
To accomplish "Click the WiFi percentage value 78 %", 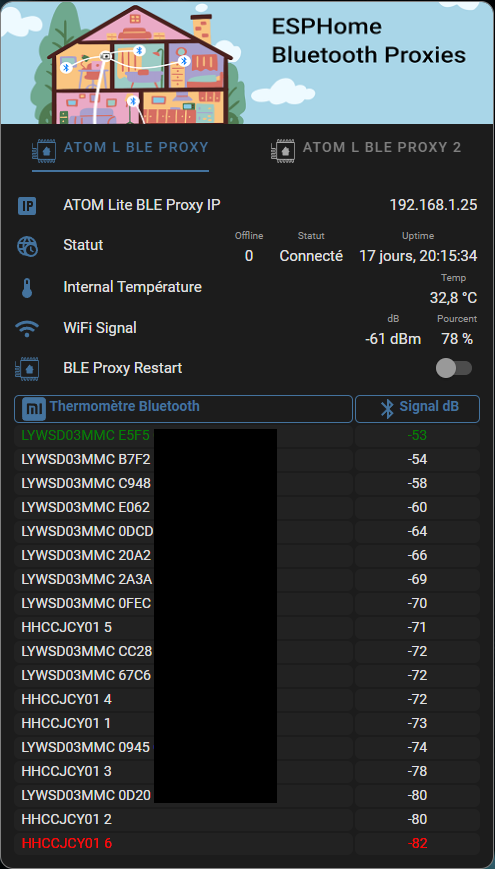I will (457, 339).
